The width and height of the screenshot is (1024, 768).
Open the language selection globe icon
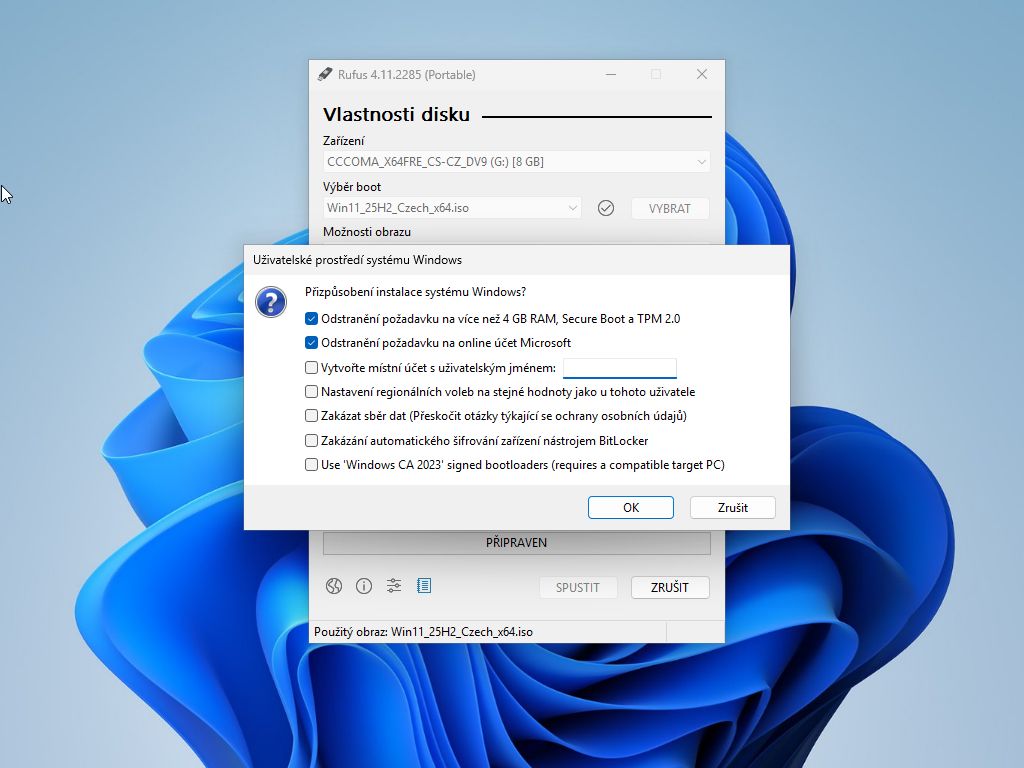coord(334,586)
